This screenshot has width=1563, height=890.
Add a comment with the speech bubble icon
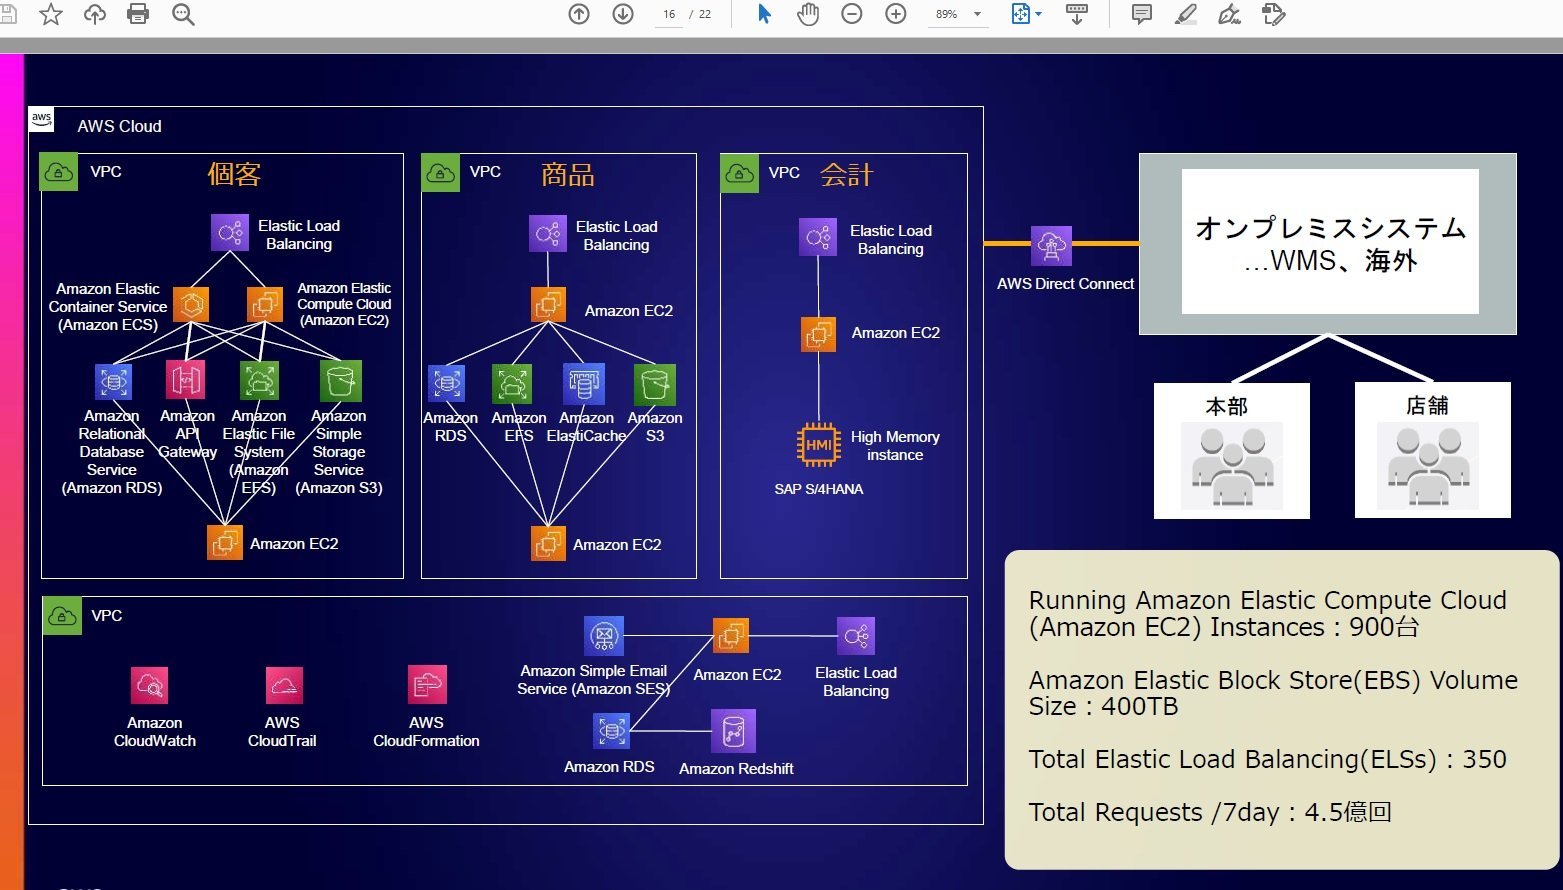[1141, 14]
